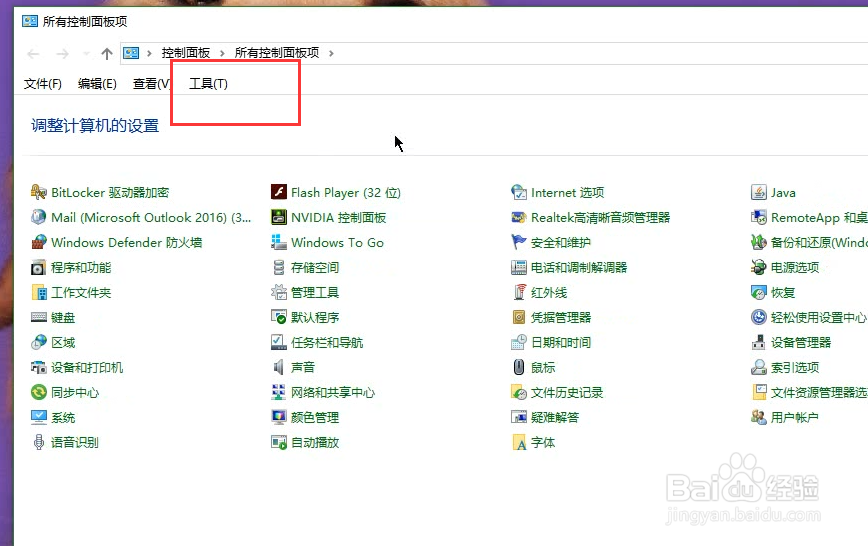Open the Mail (Microsoft Outlook 2016) icon
The image size is (868, 546).
(38, 217)
